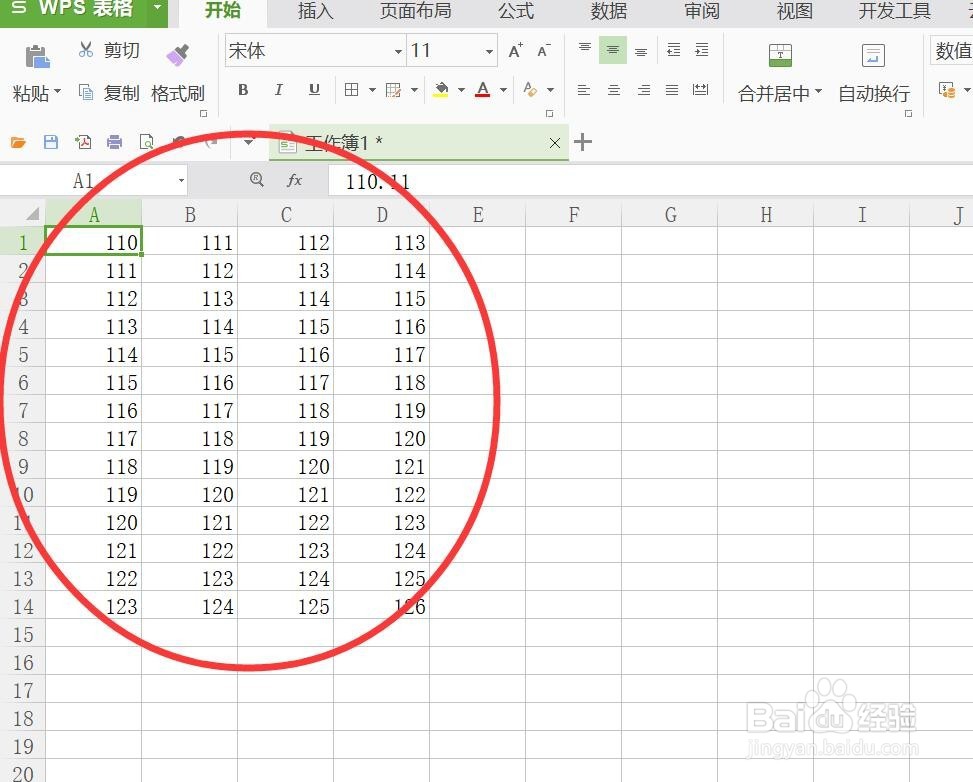The width and height of the screenshot is (973, 782).
Task: Select the Format Painter brush icon
Action: [x=177, y=55]
